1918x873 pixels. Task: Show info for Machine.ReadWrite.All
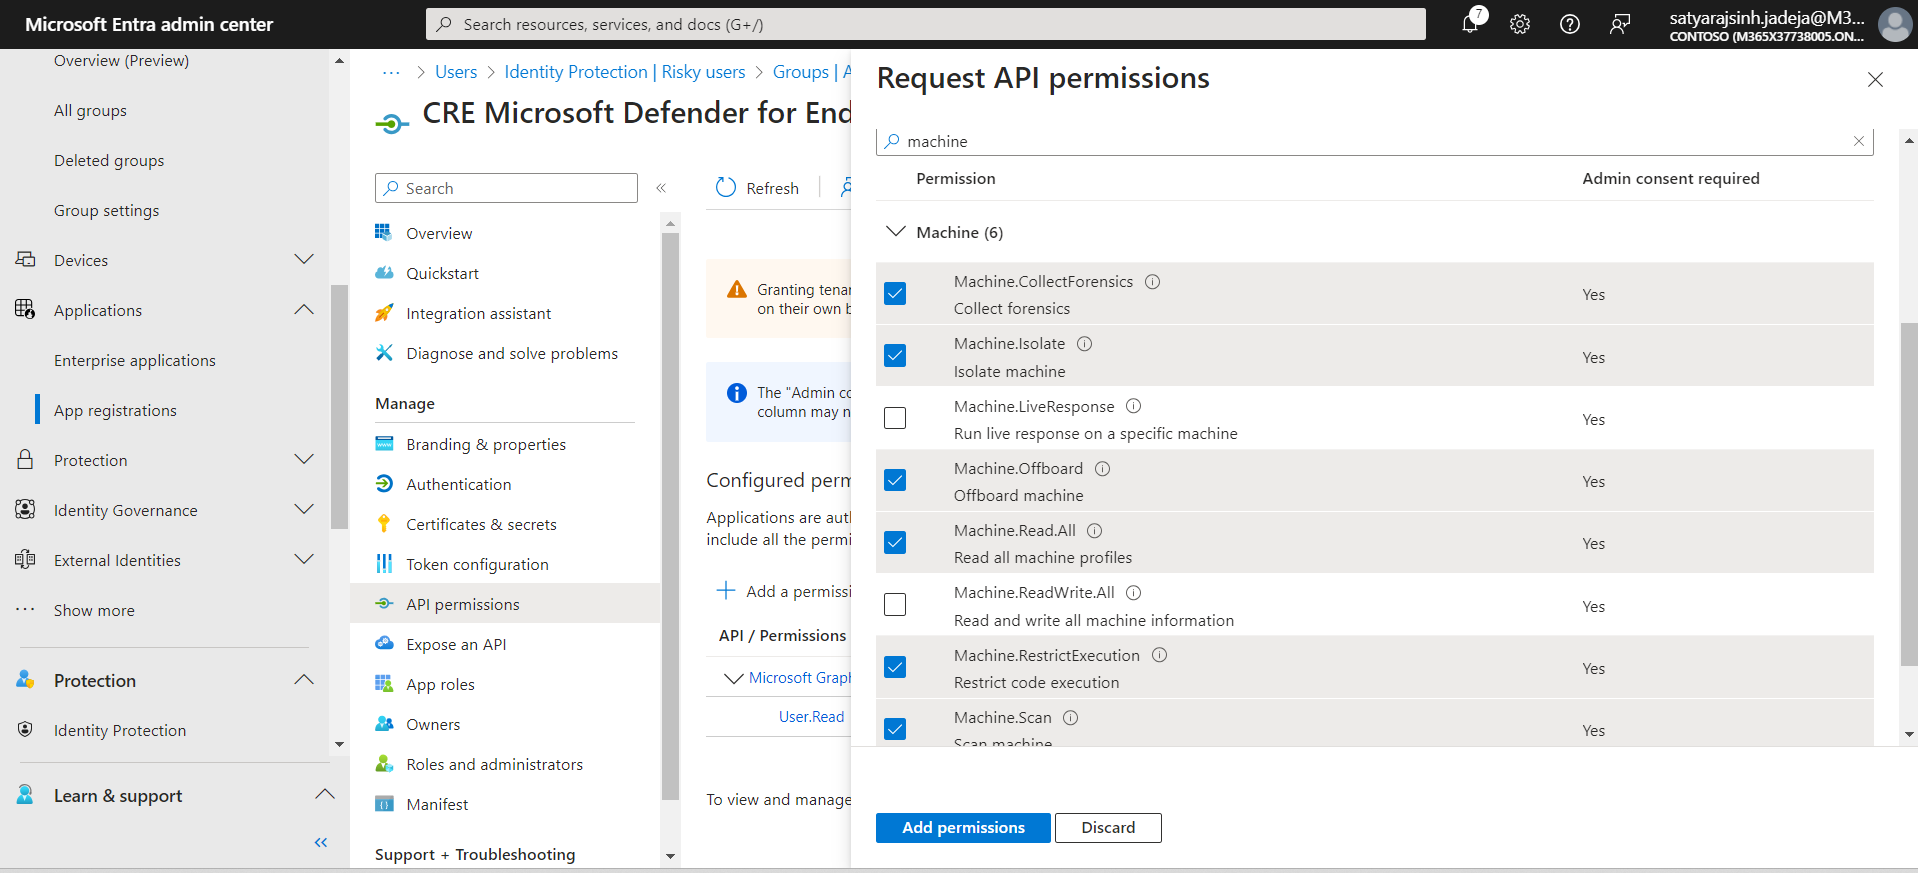(1133, 593)
